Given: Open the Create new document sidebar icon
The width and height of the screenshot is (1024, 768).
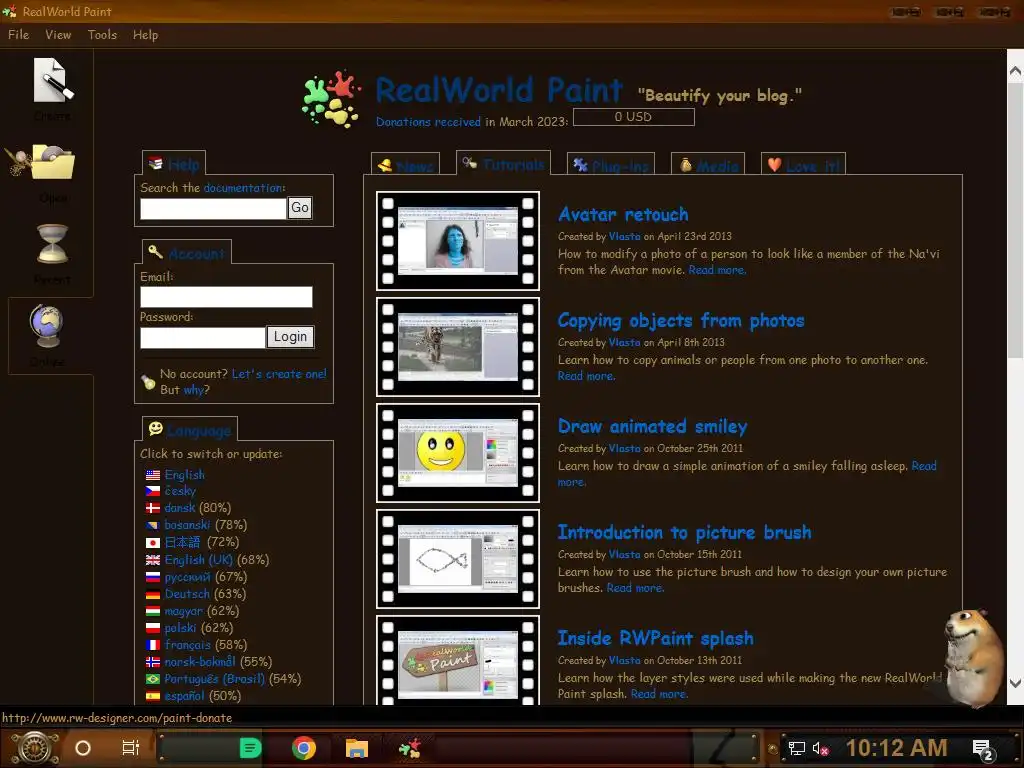Looking at the screenshot, I should [53, 80].
